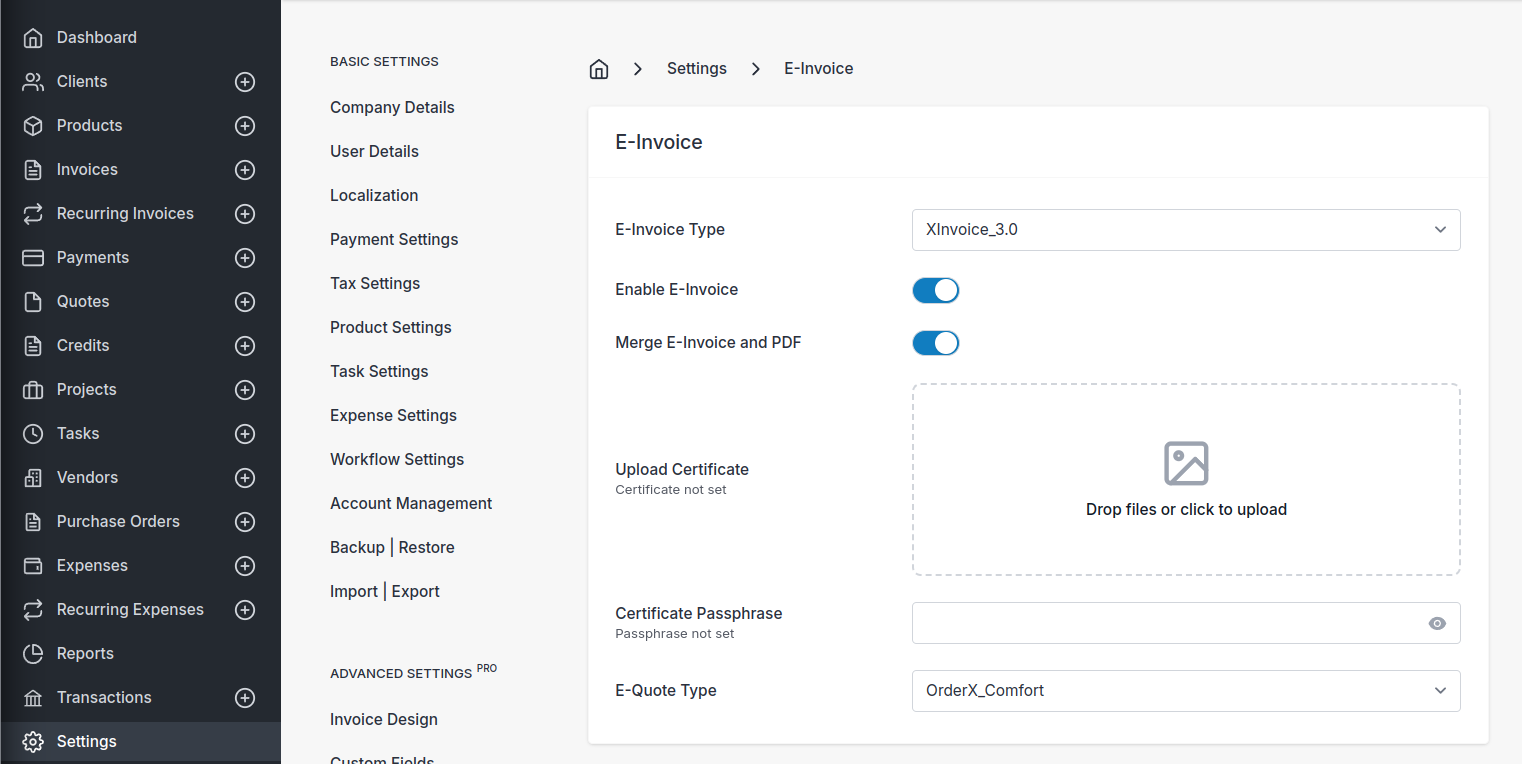Click the Invoices document icon
The height and width of the screenshot is (764, 1522).
[33, 170]
